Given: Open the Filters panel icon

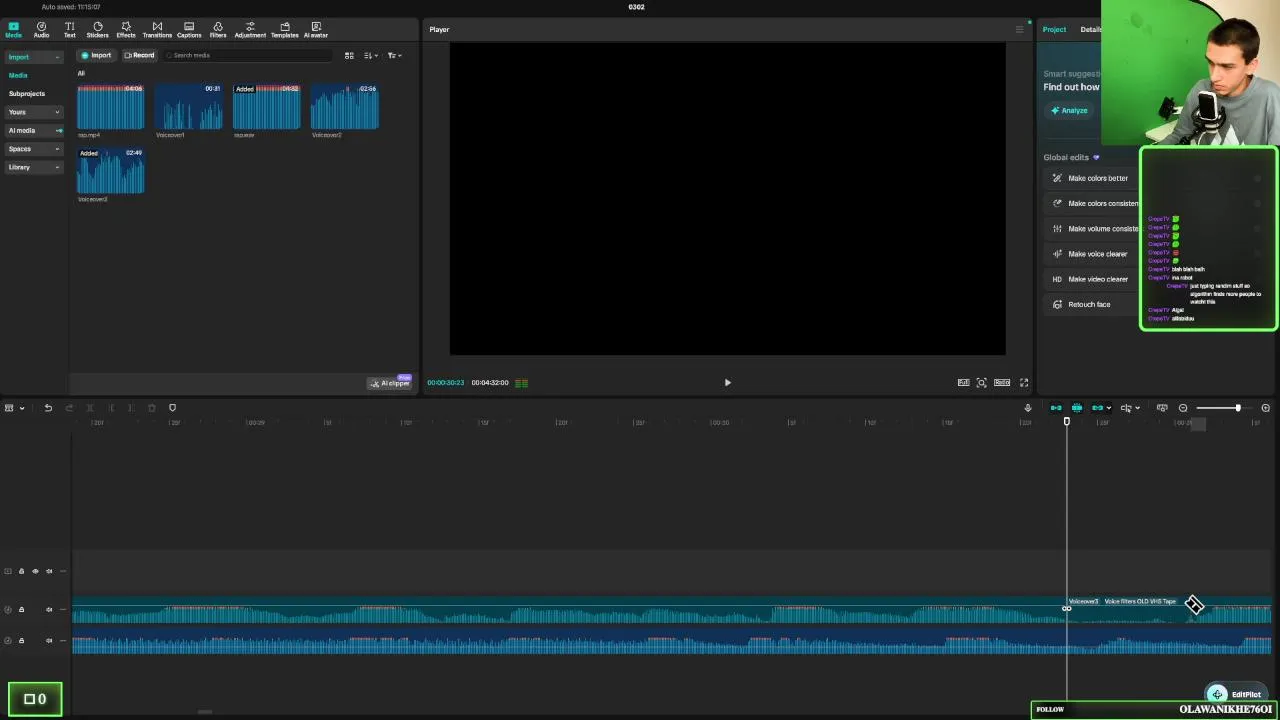Looking at the screenshot, I should coord(218,30).
